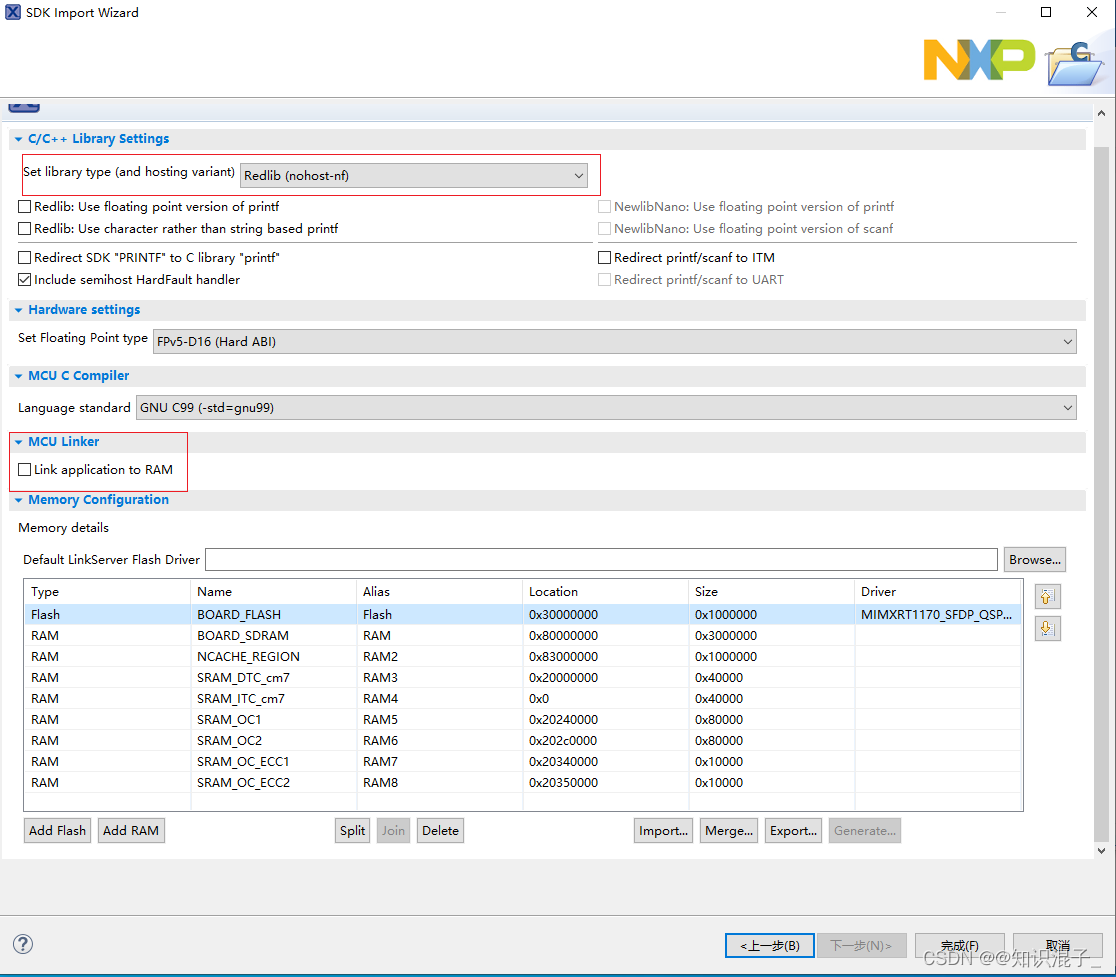Sort table by Name column header
The width and height of the screenshot is (1116, 977).
point(273,591)
